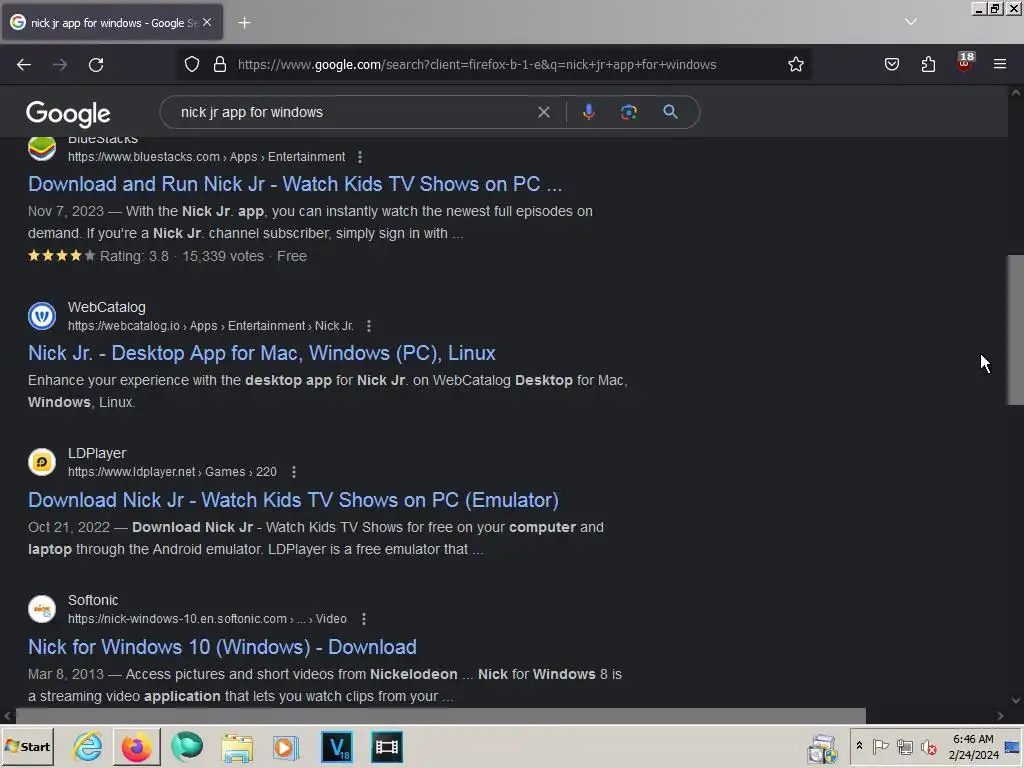Click the address bar URL
1024x768 pixels.
(477, 65)
